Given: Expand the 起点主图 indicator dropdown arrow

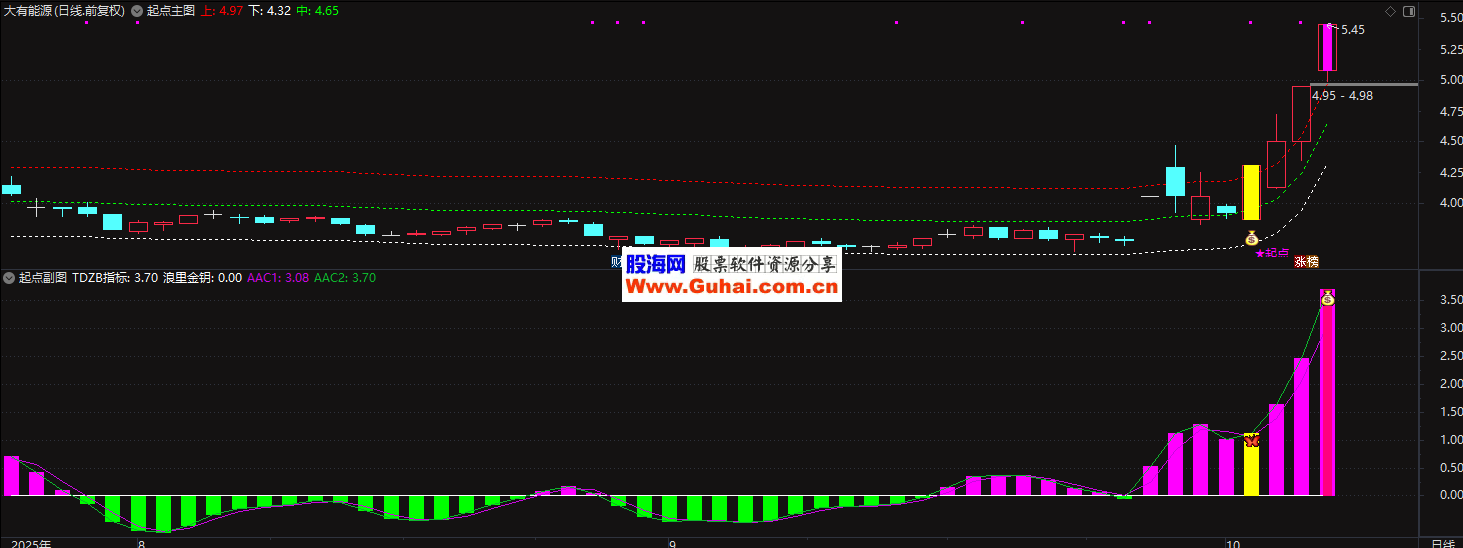Looking at the screenshot, I should pyautogui.click(x=137, y=11).
